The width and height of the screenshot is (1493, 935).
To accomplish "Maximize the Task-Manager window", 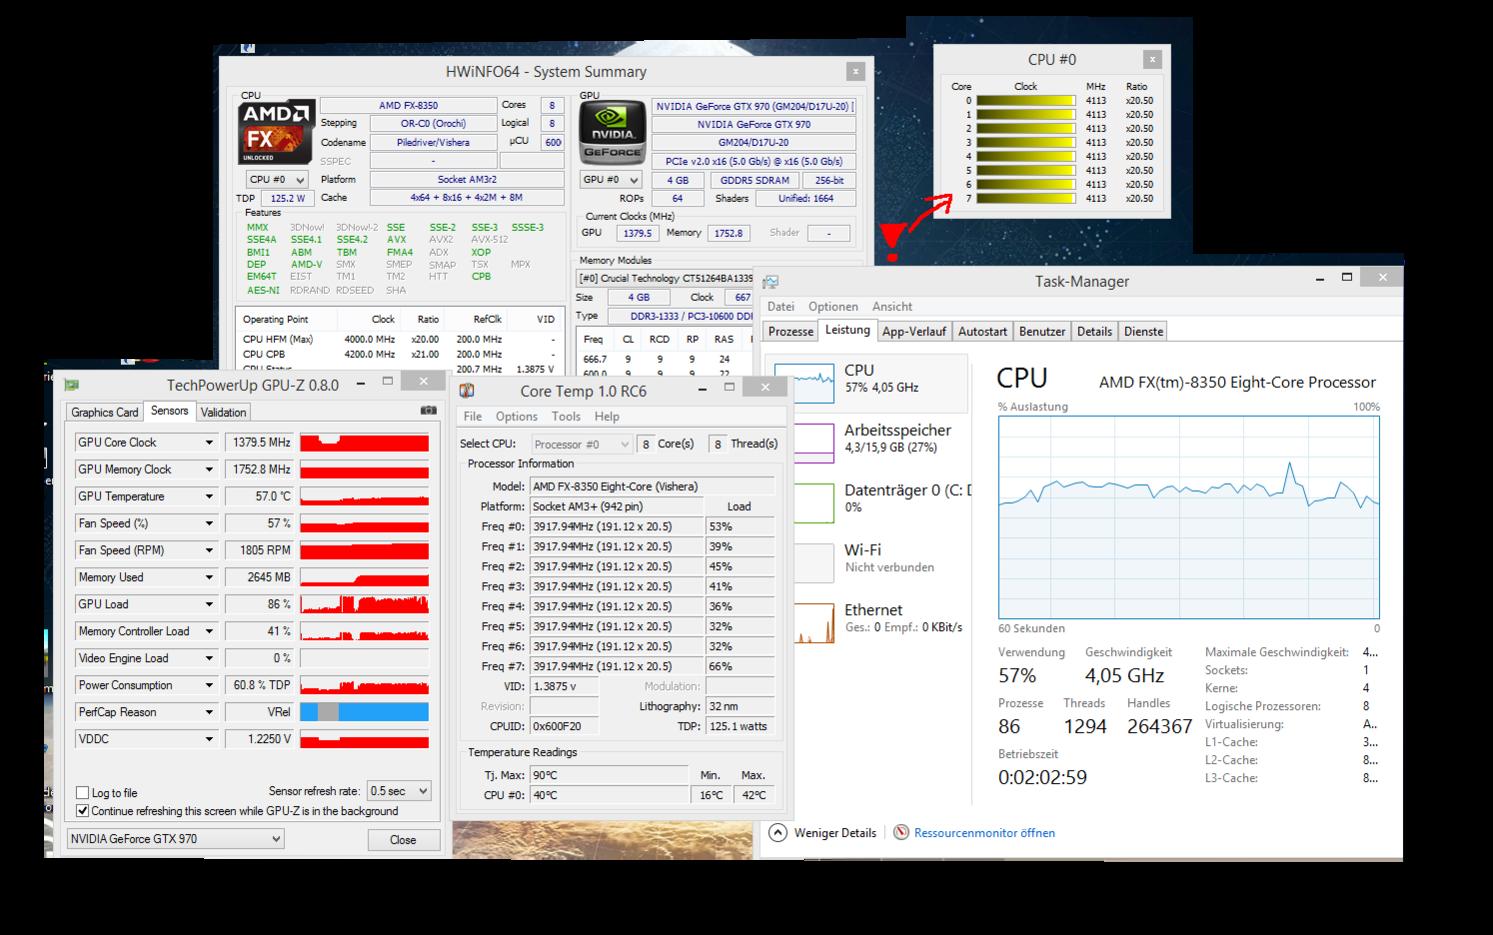I will (x=1347, y=277).
